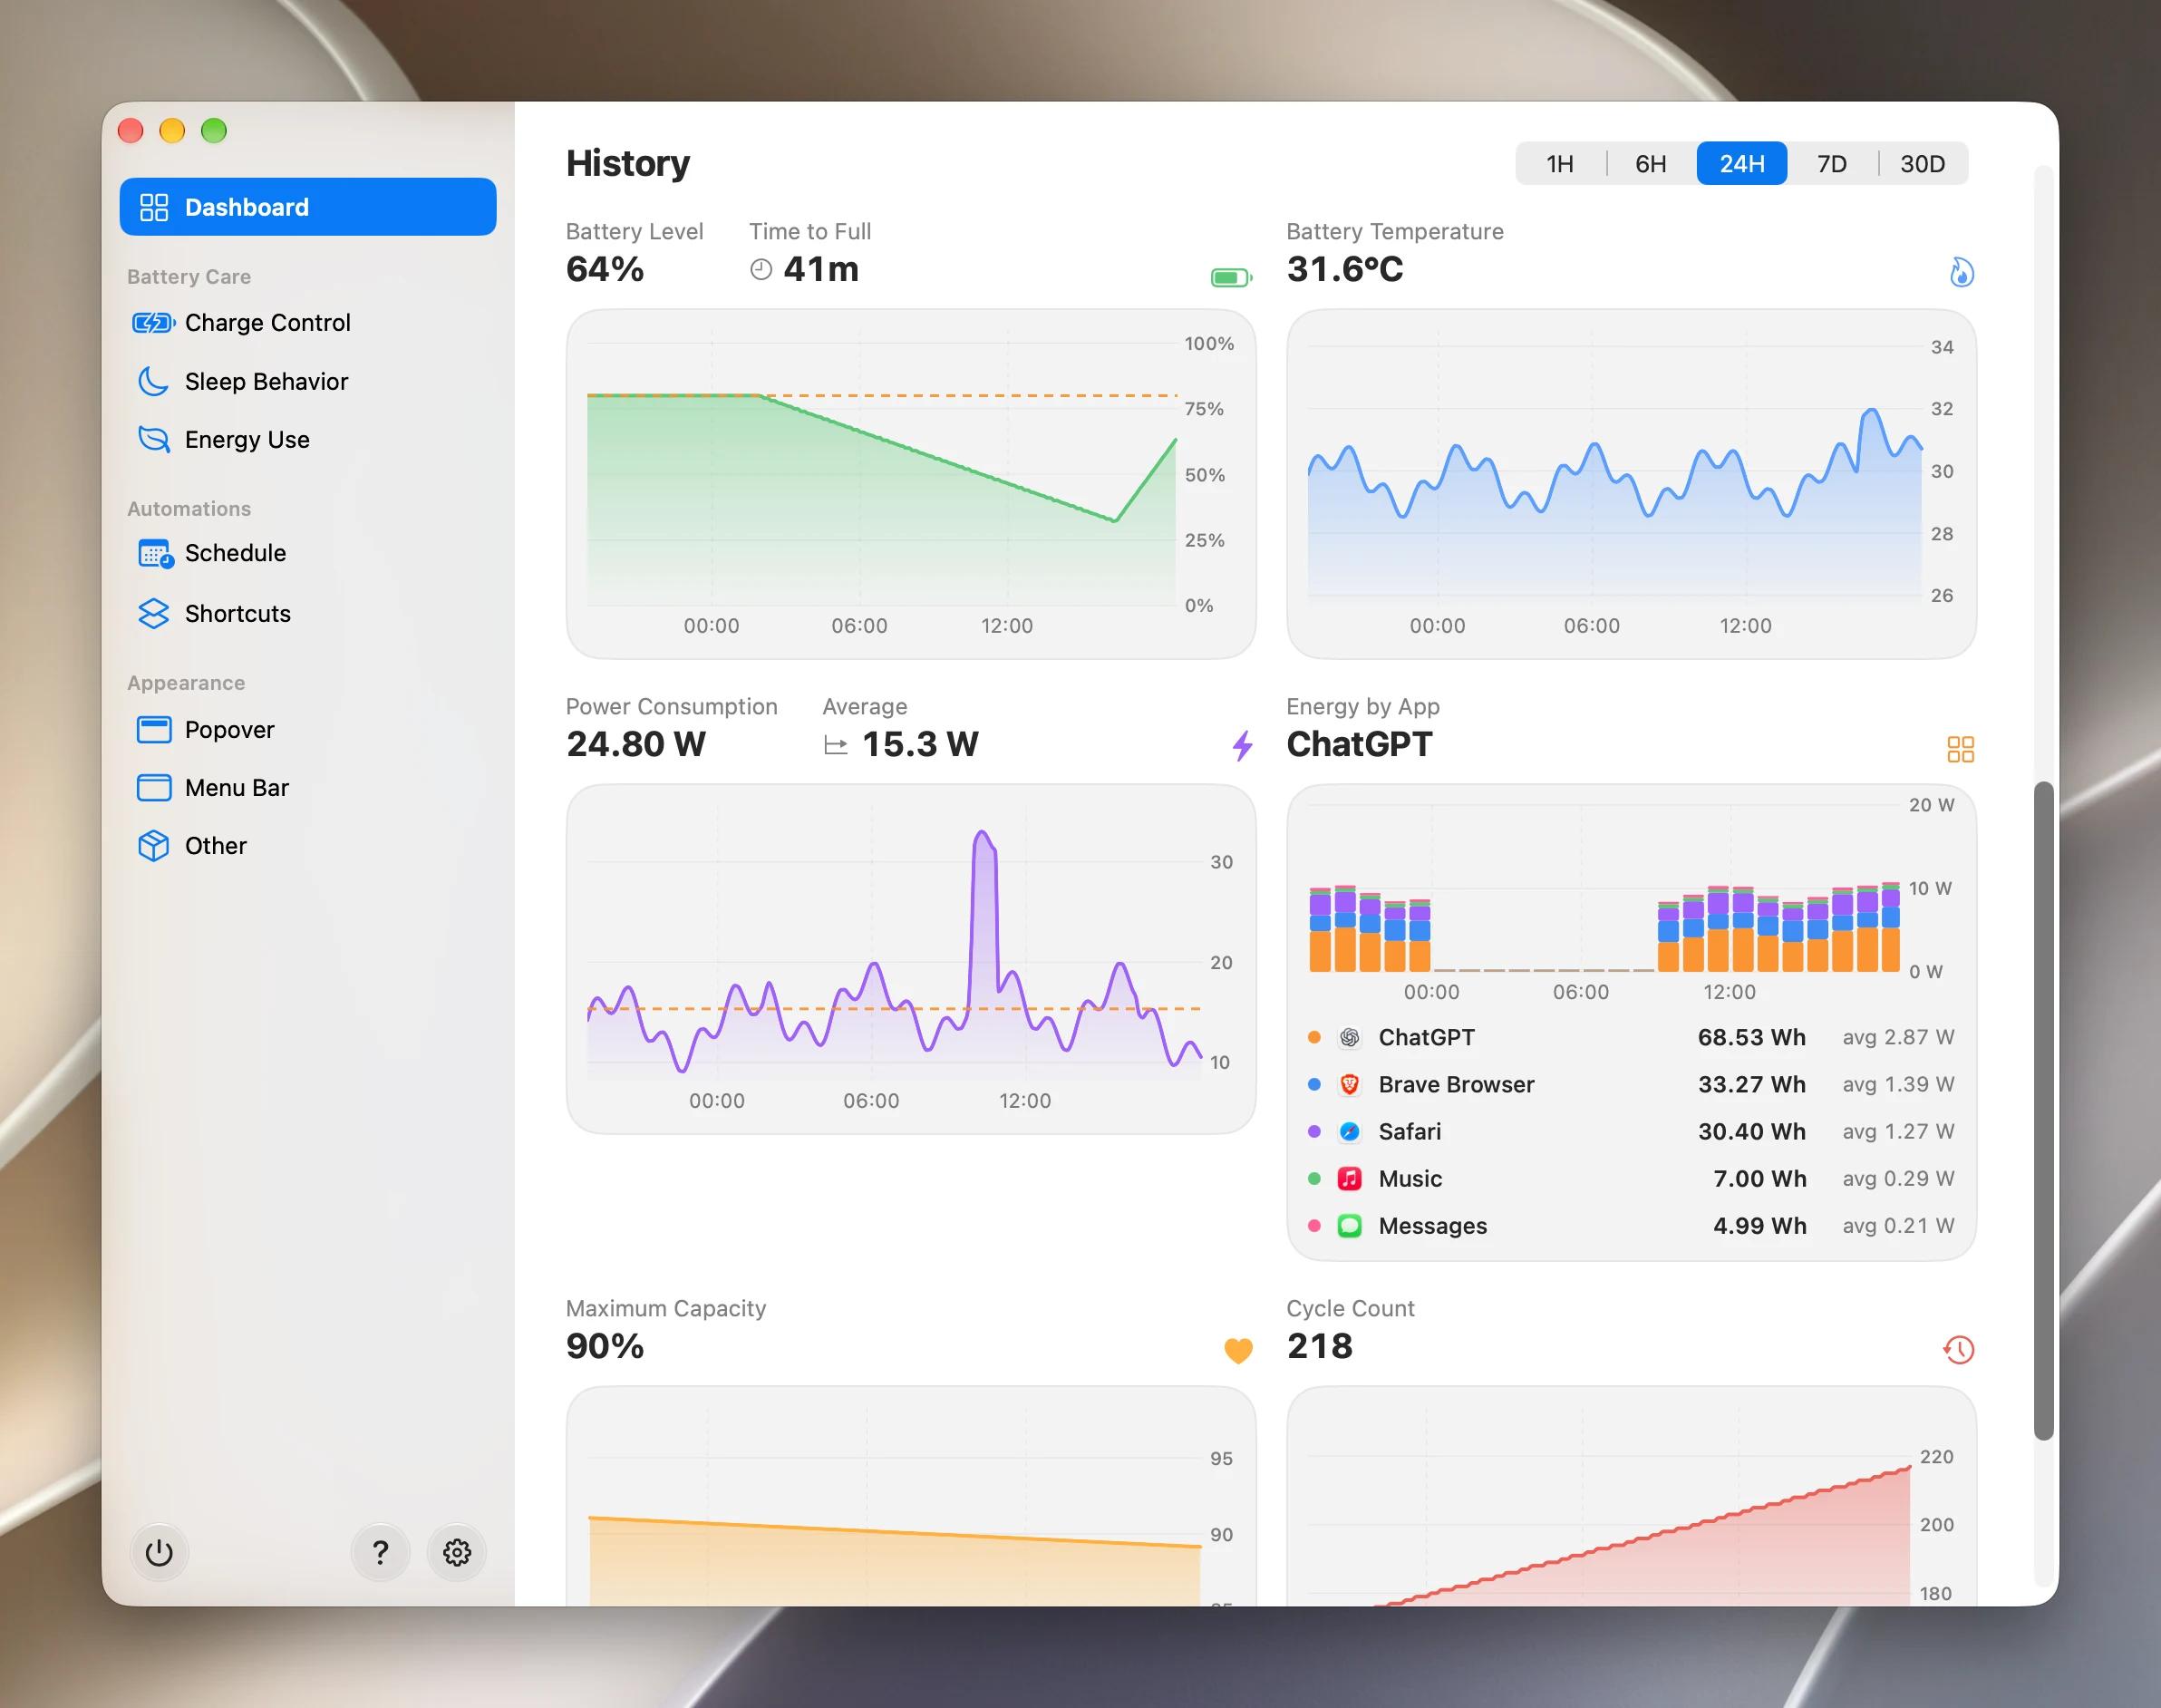Open settings with the gear icon
The width and height of the screenshot is (2161, 1708).
coord(457,1552)
